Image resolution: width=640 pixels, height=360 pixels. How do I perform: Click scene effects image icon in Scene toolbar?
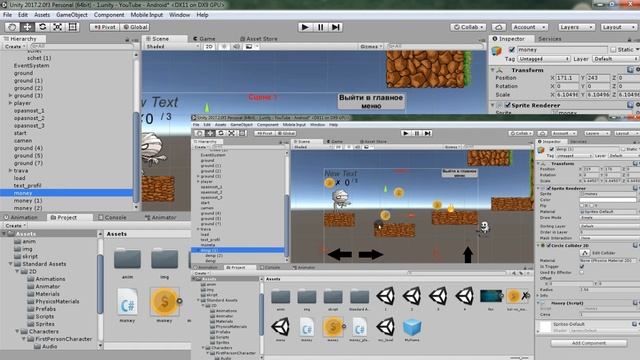click(x=249, y=47)
